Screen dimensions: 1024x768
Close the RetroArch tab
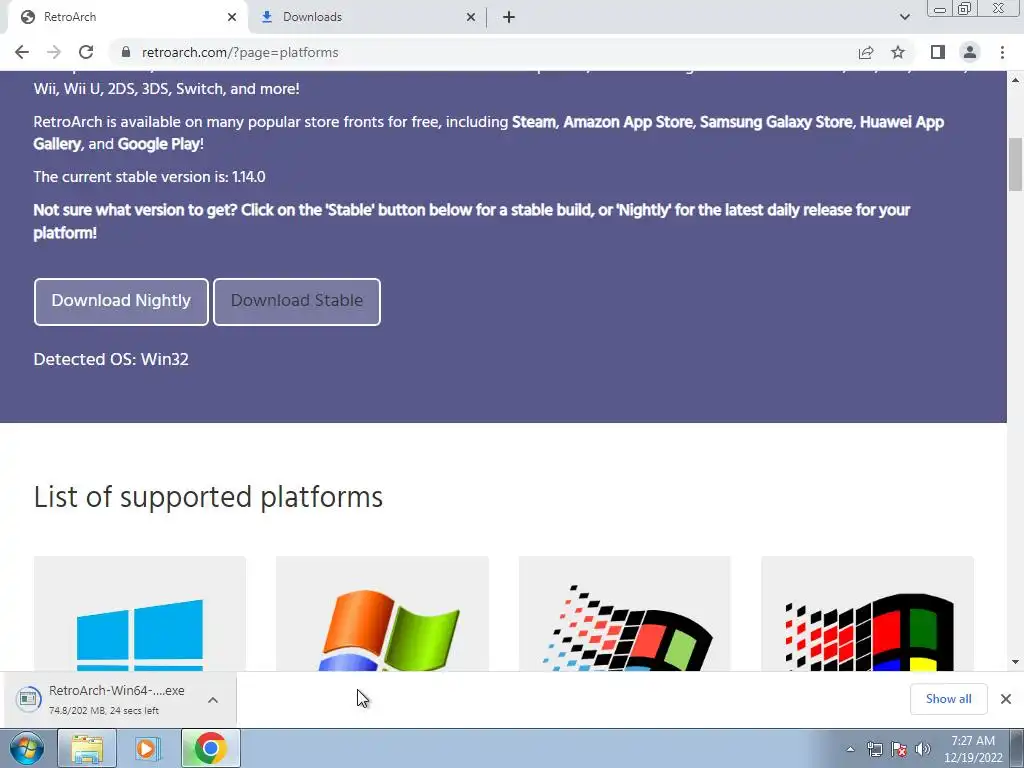232,17
